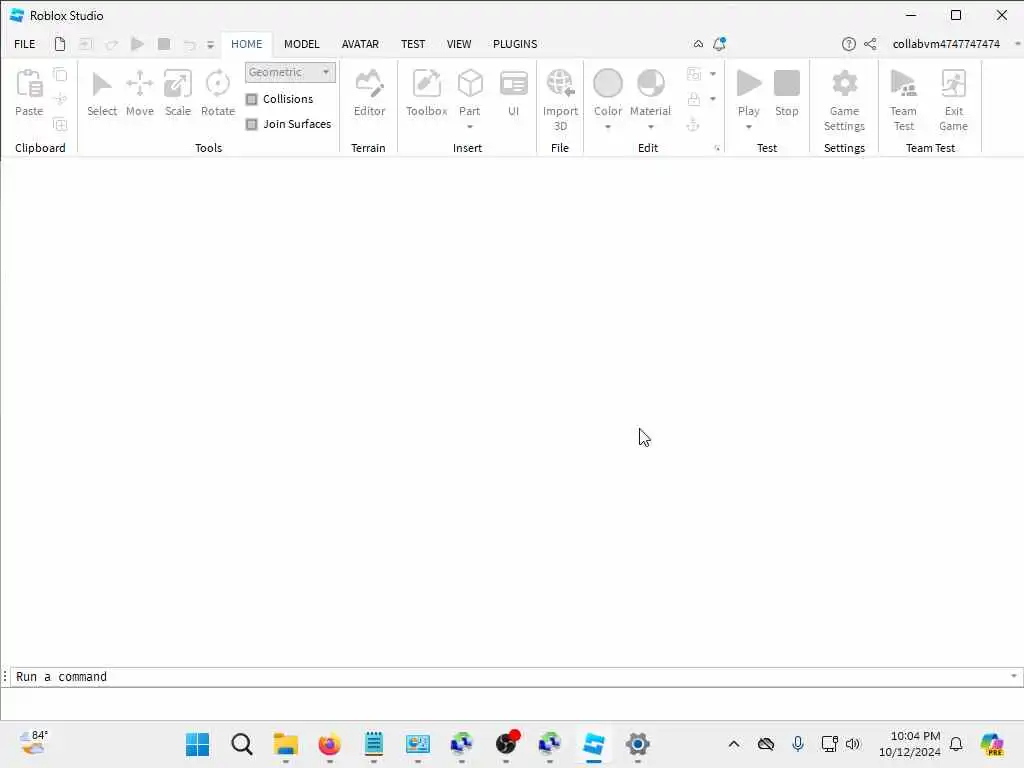Switch to the HOME tab

point(246,44)
